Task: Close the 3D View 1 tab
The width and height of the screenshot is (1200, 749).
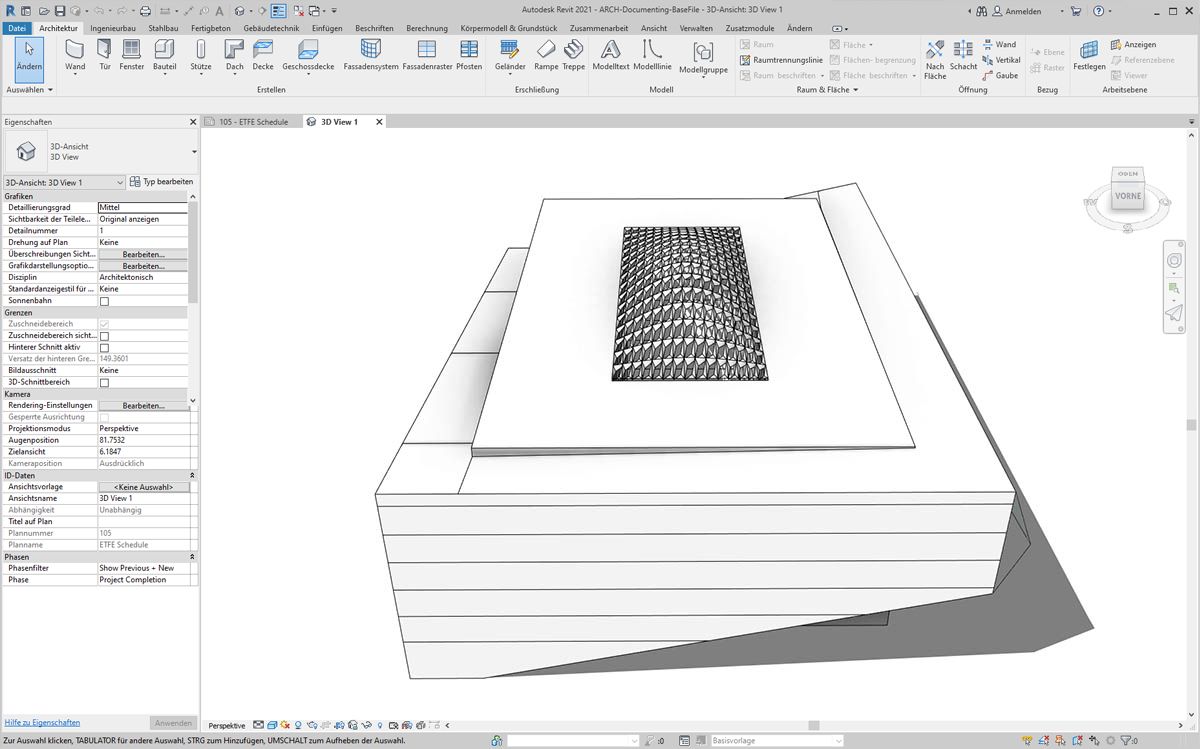Action: 379,122
